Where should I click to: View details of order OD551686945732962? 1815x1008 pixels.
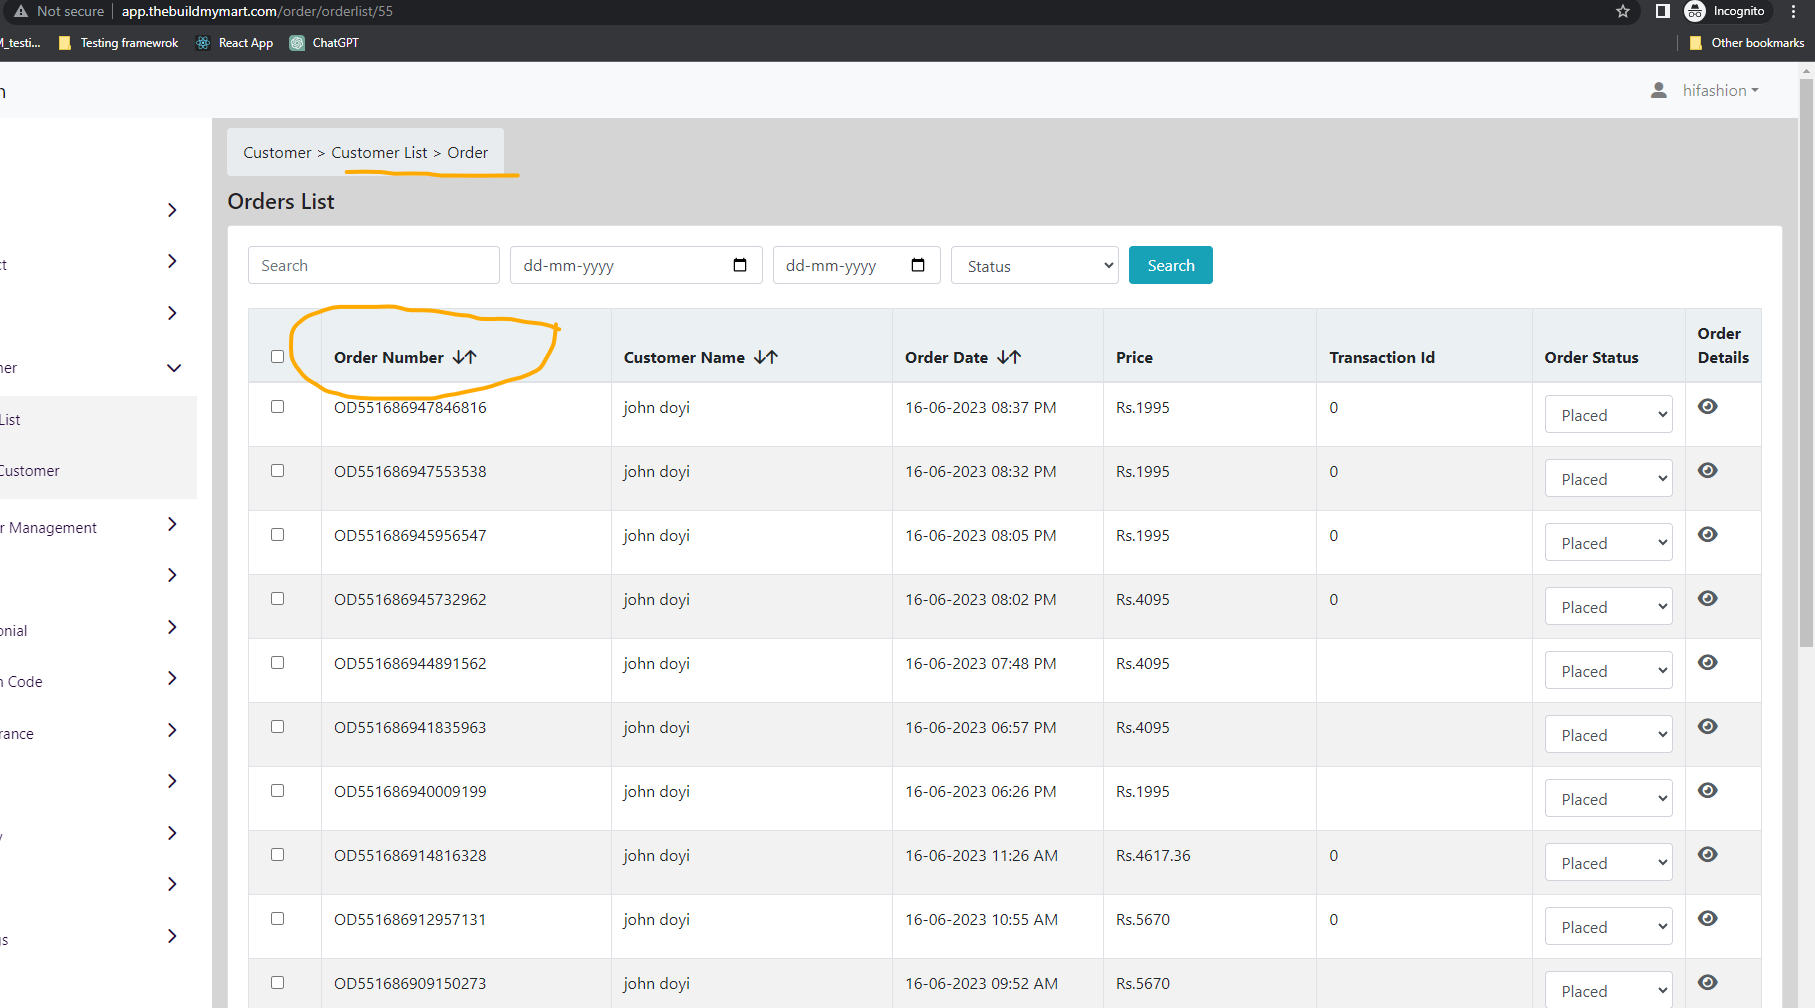pos(1708,598)
